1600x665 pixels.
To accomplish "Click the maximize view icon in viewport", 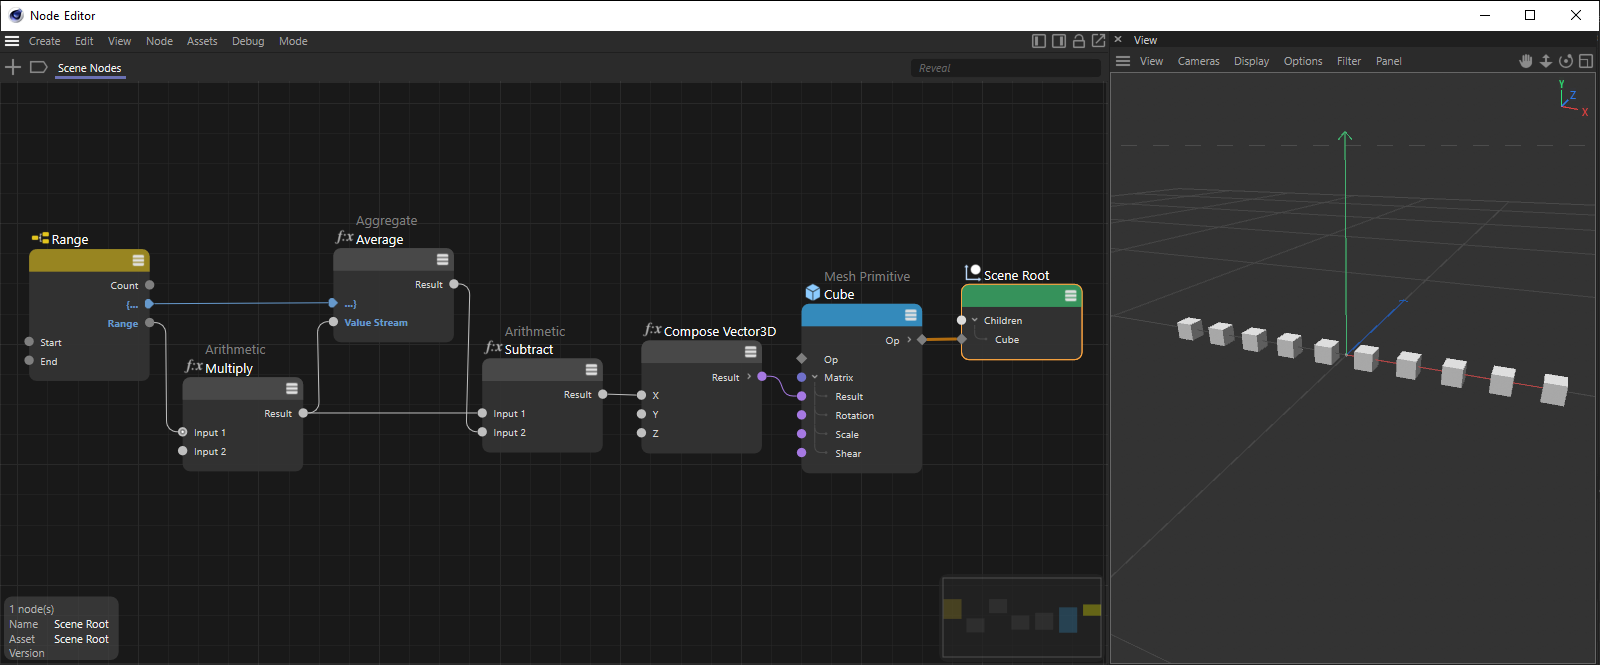I will (1586, 61).
